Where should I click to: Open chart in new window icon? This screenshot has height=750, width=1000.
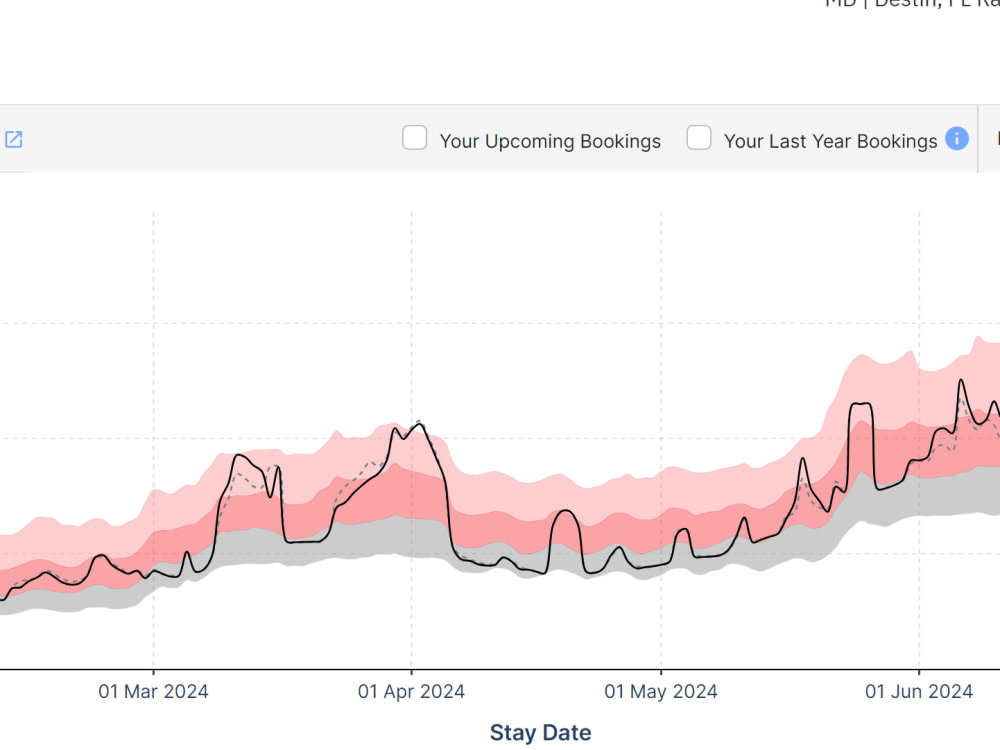[13, 140]
